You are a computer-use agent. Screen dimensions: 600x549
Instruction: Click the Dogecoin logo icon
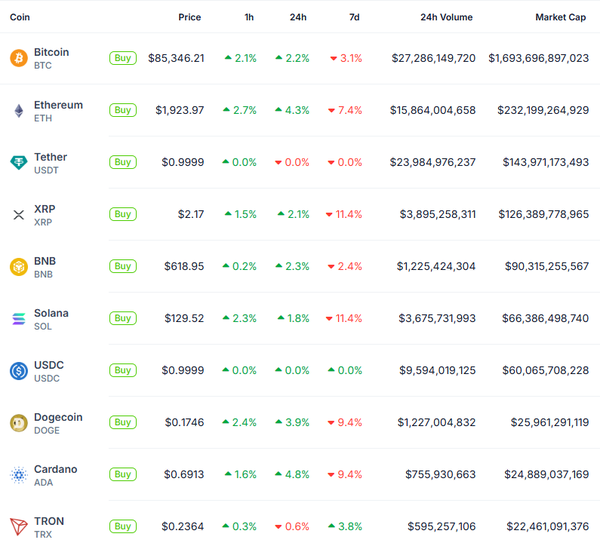[x=18, y=422]
